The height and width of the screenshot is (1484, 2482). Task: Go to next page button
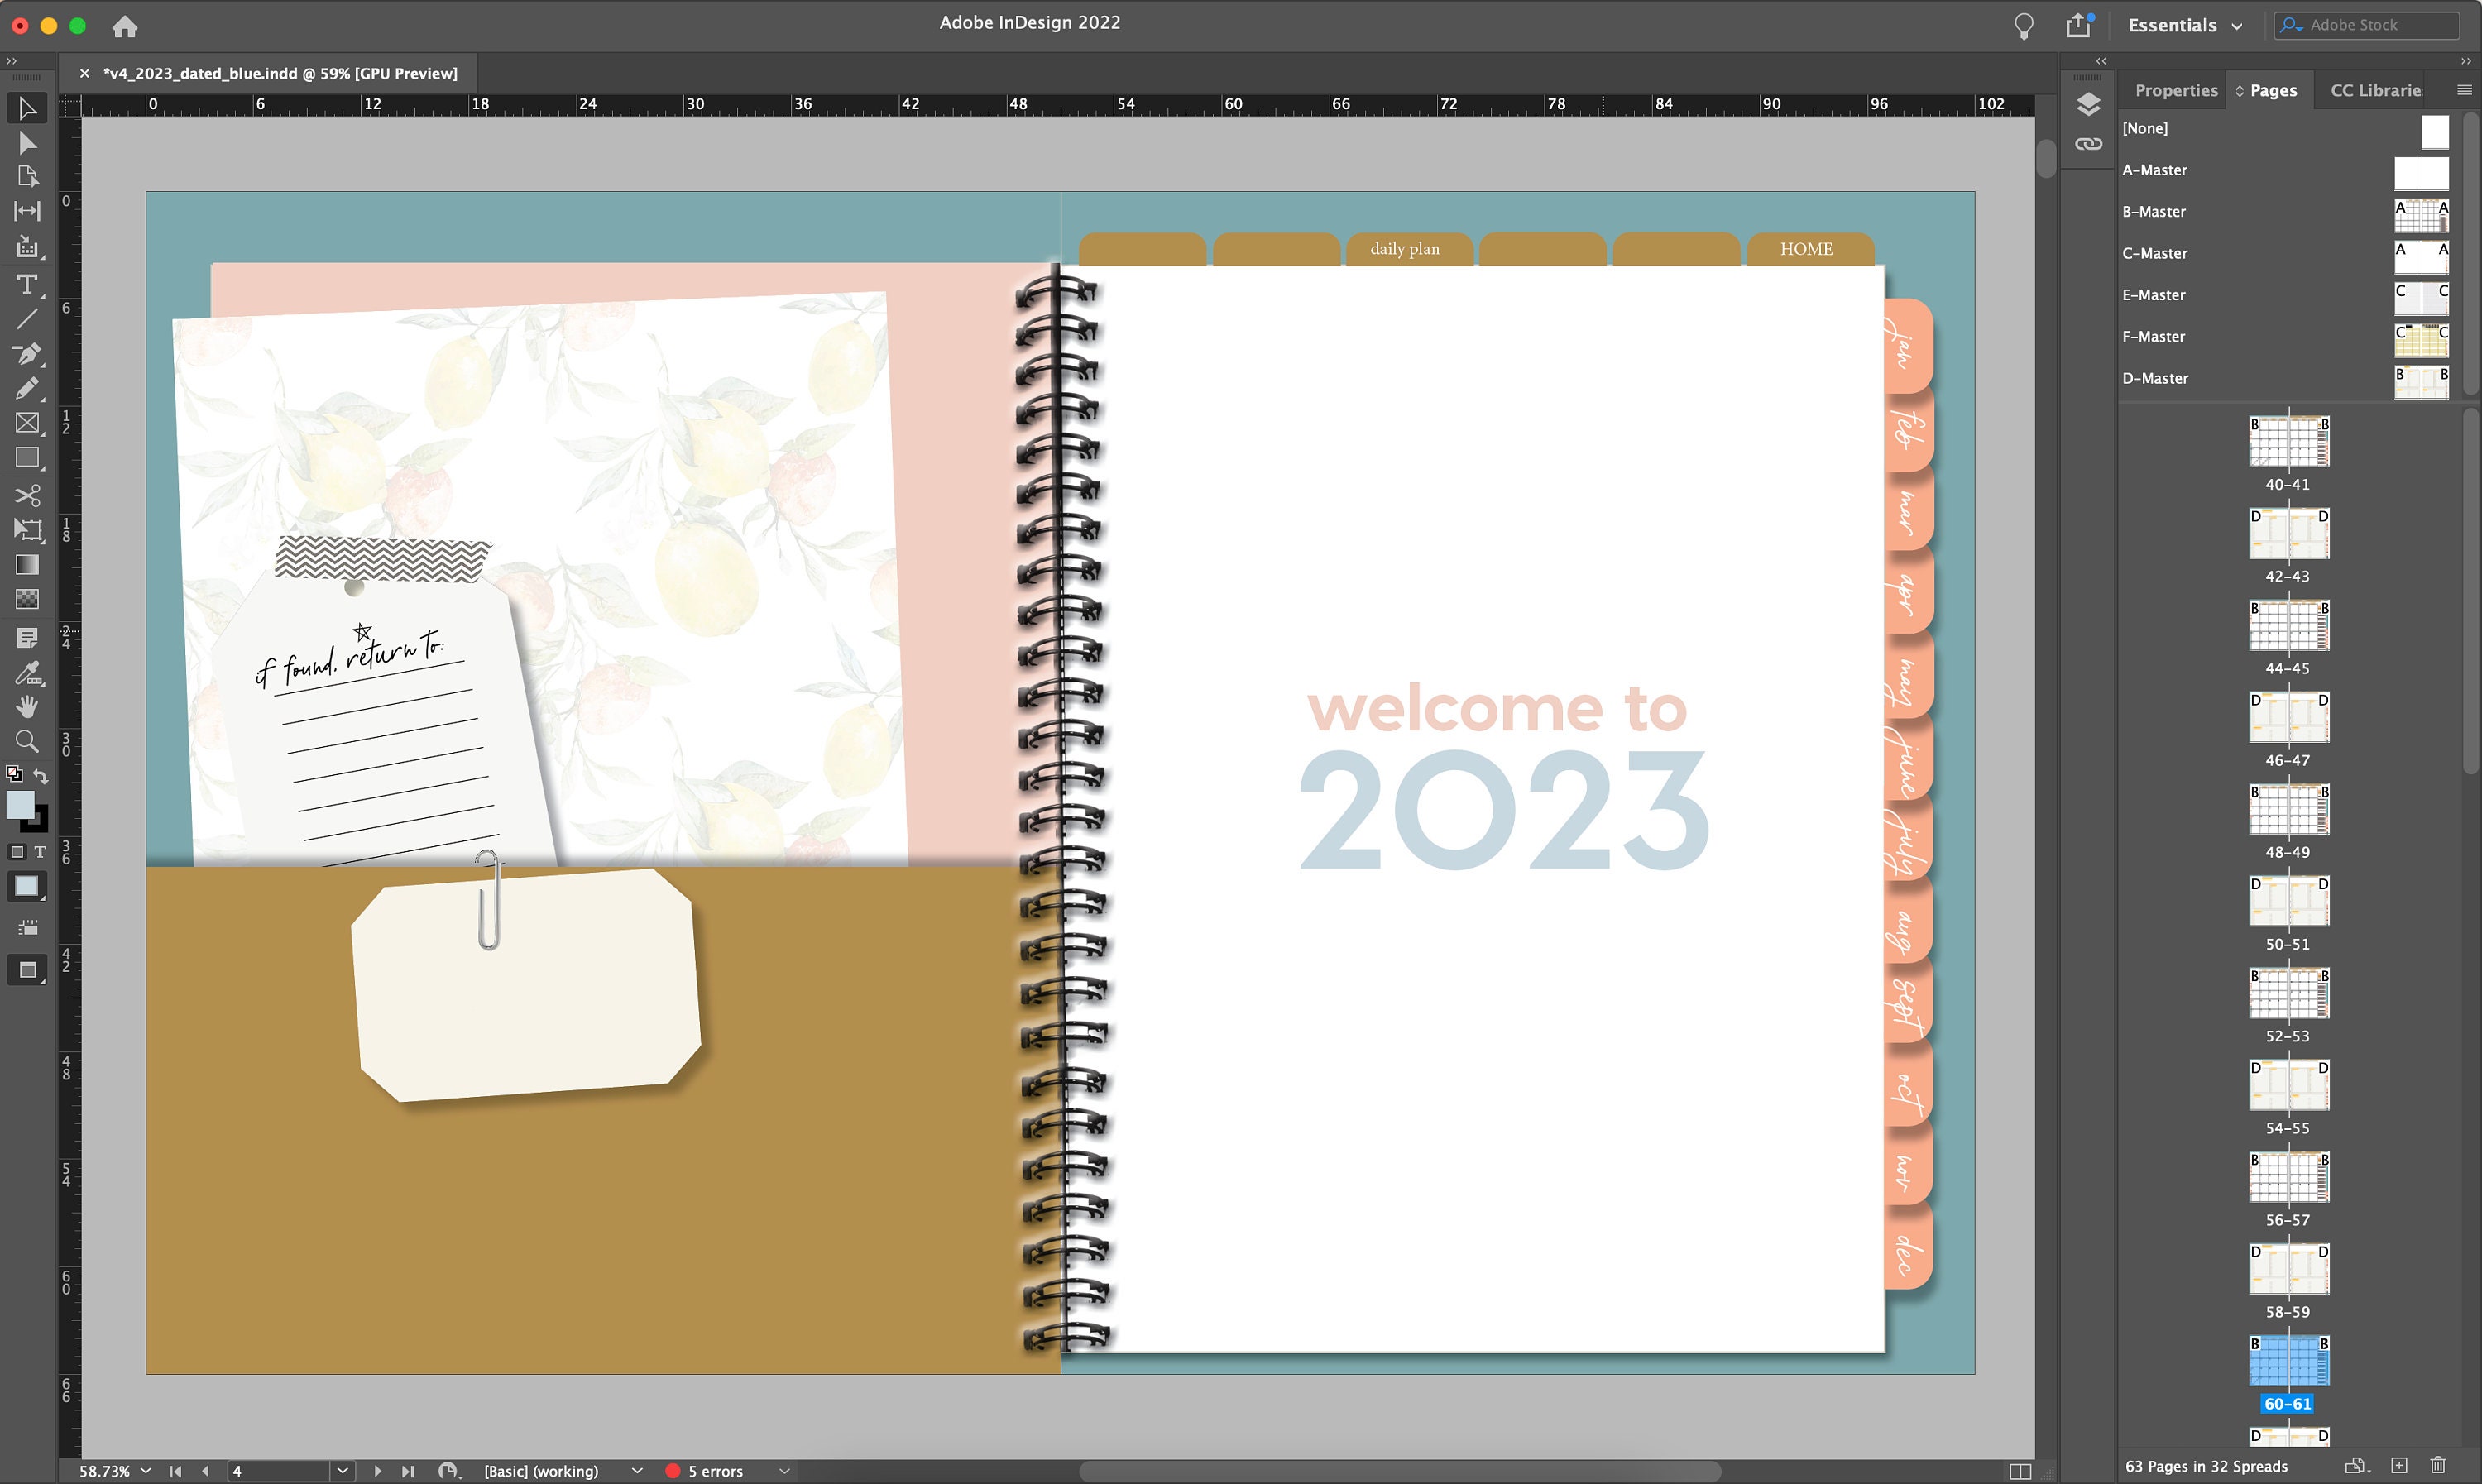tap(377, 1471)
